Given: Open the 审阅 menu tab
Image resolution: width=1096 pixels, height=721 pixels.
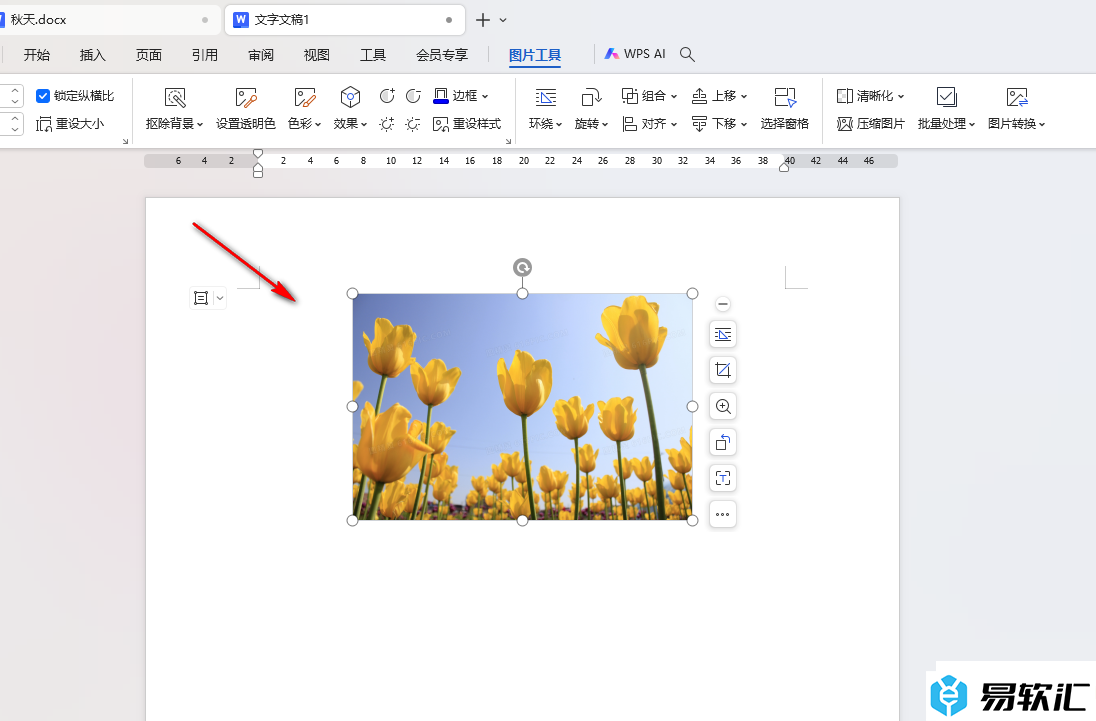Looking at the screenshot, I should [261, 54].
